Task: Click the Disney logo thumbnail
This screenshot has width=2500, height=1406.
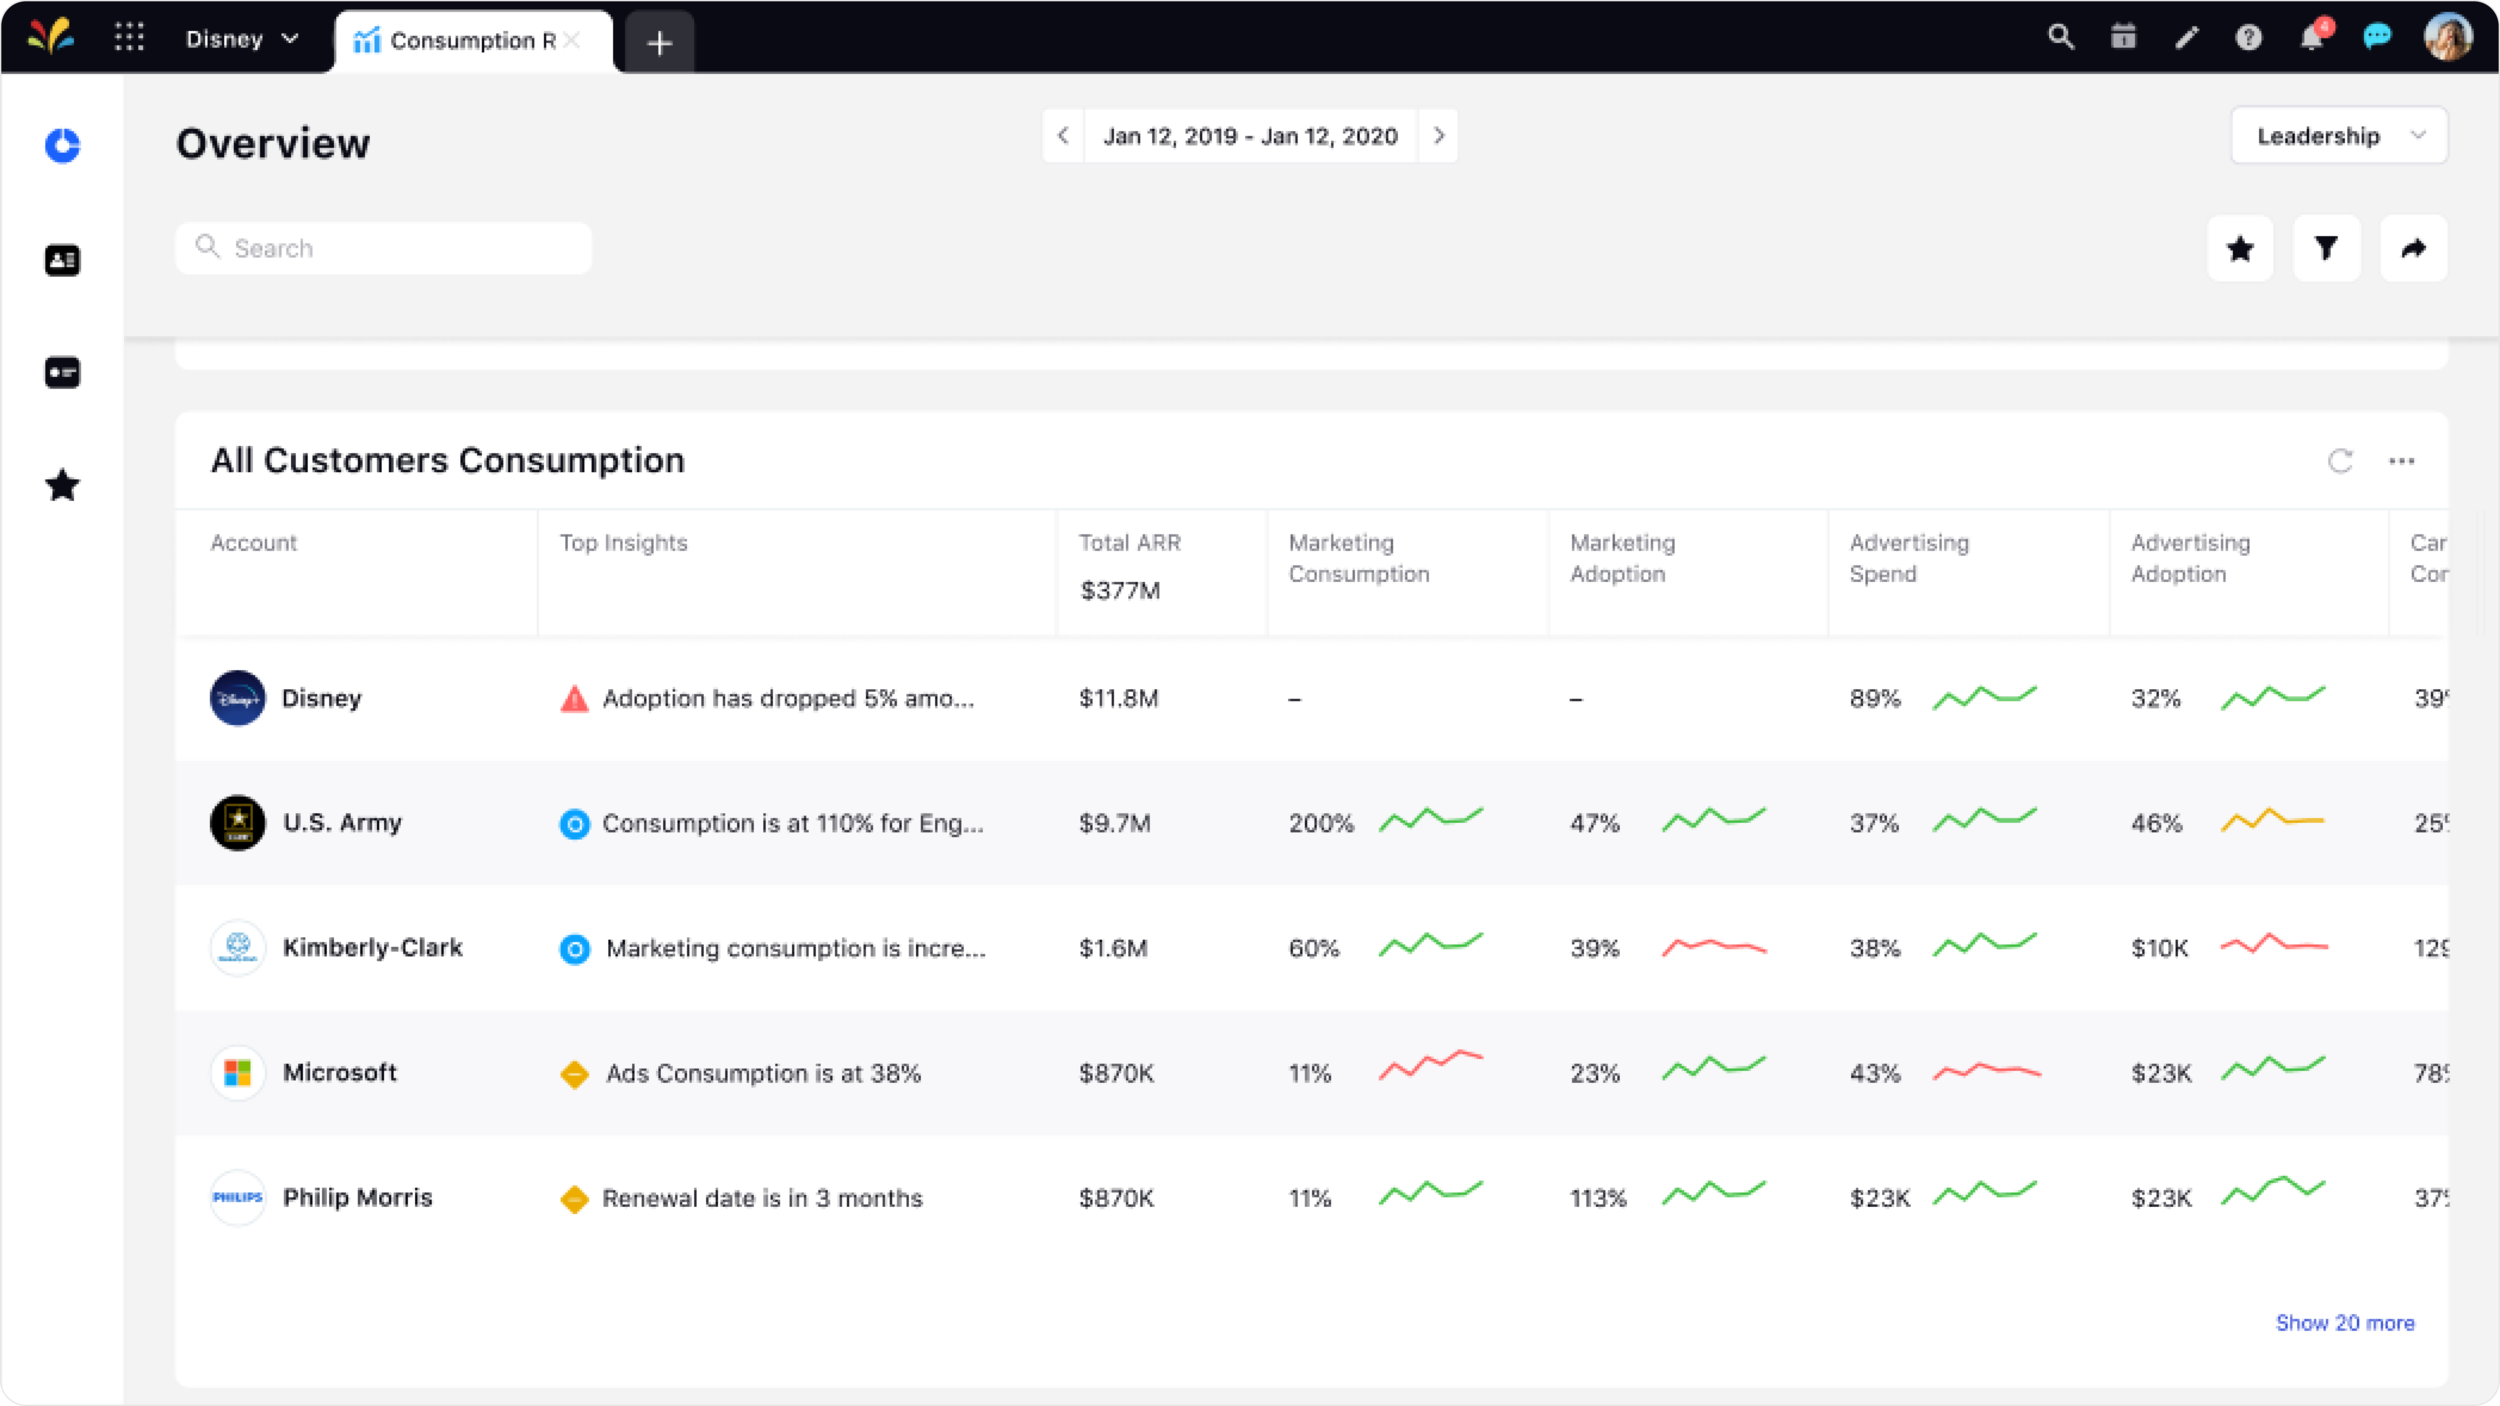Action: point(237,698)
